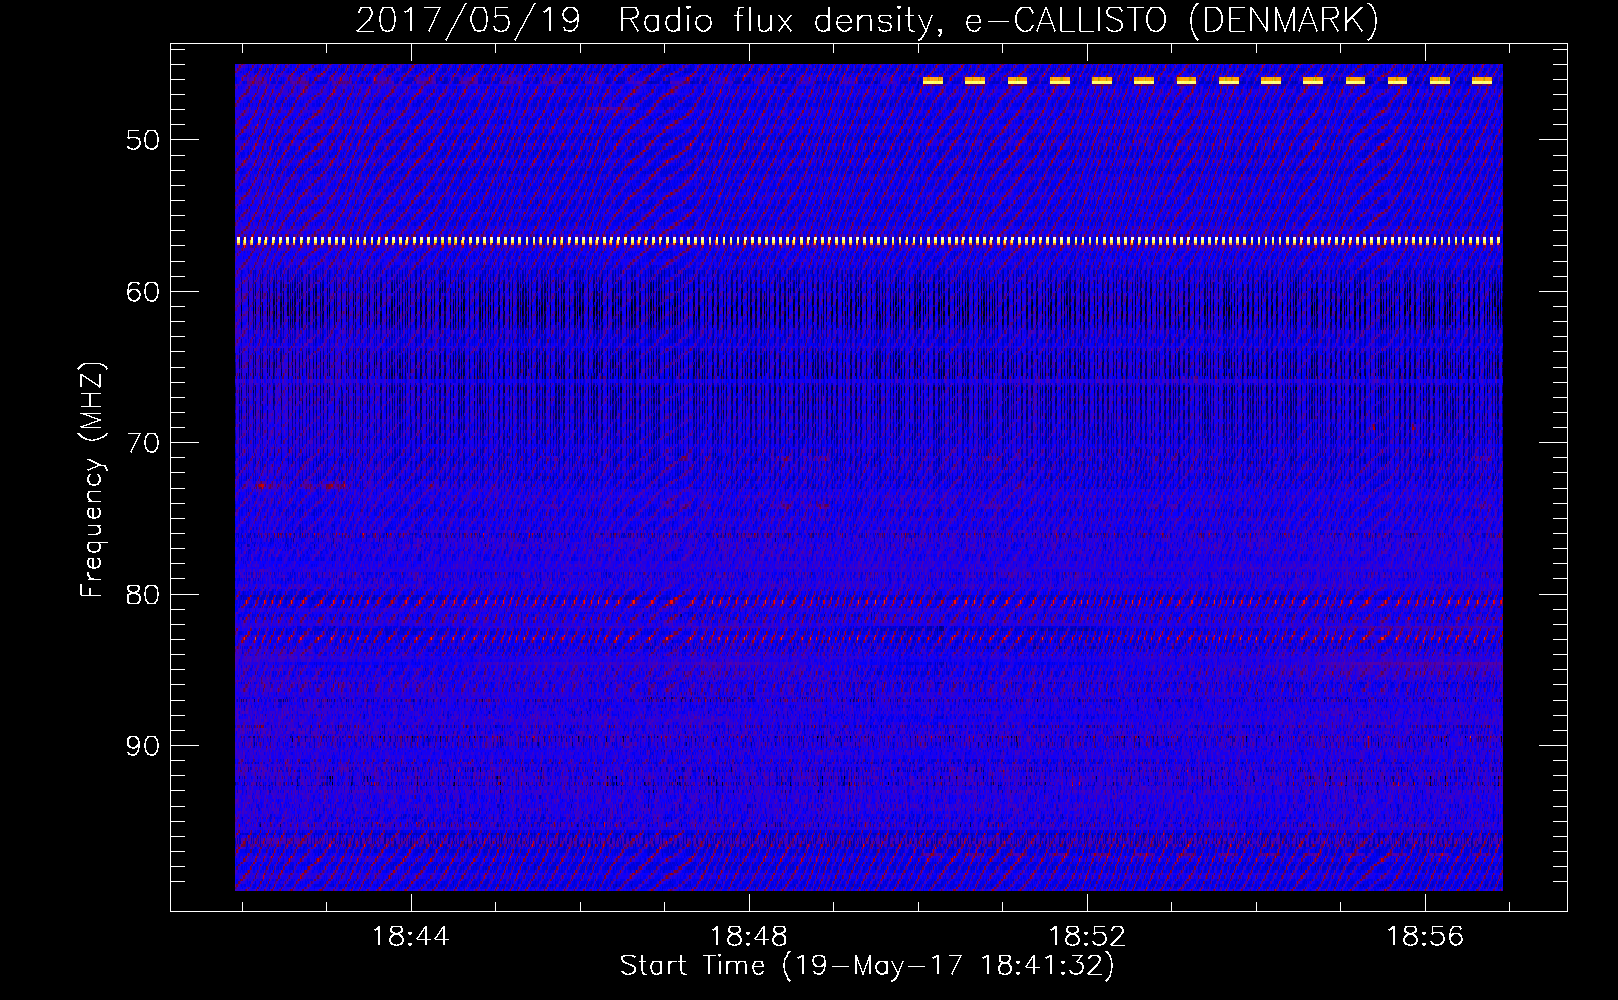This screenshot has width=1618, height=1000.
Task: Click the 50 MHz frequency tick label
Action: pyautogui.click(x=143, y=140)
